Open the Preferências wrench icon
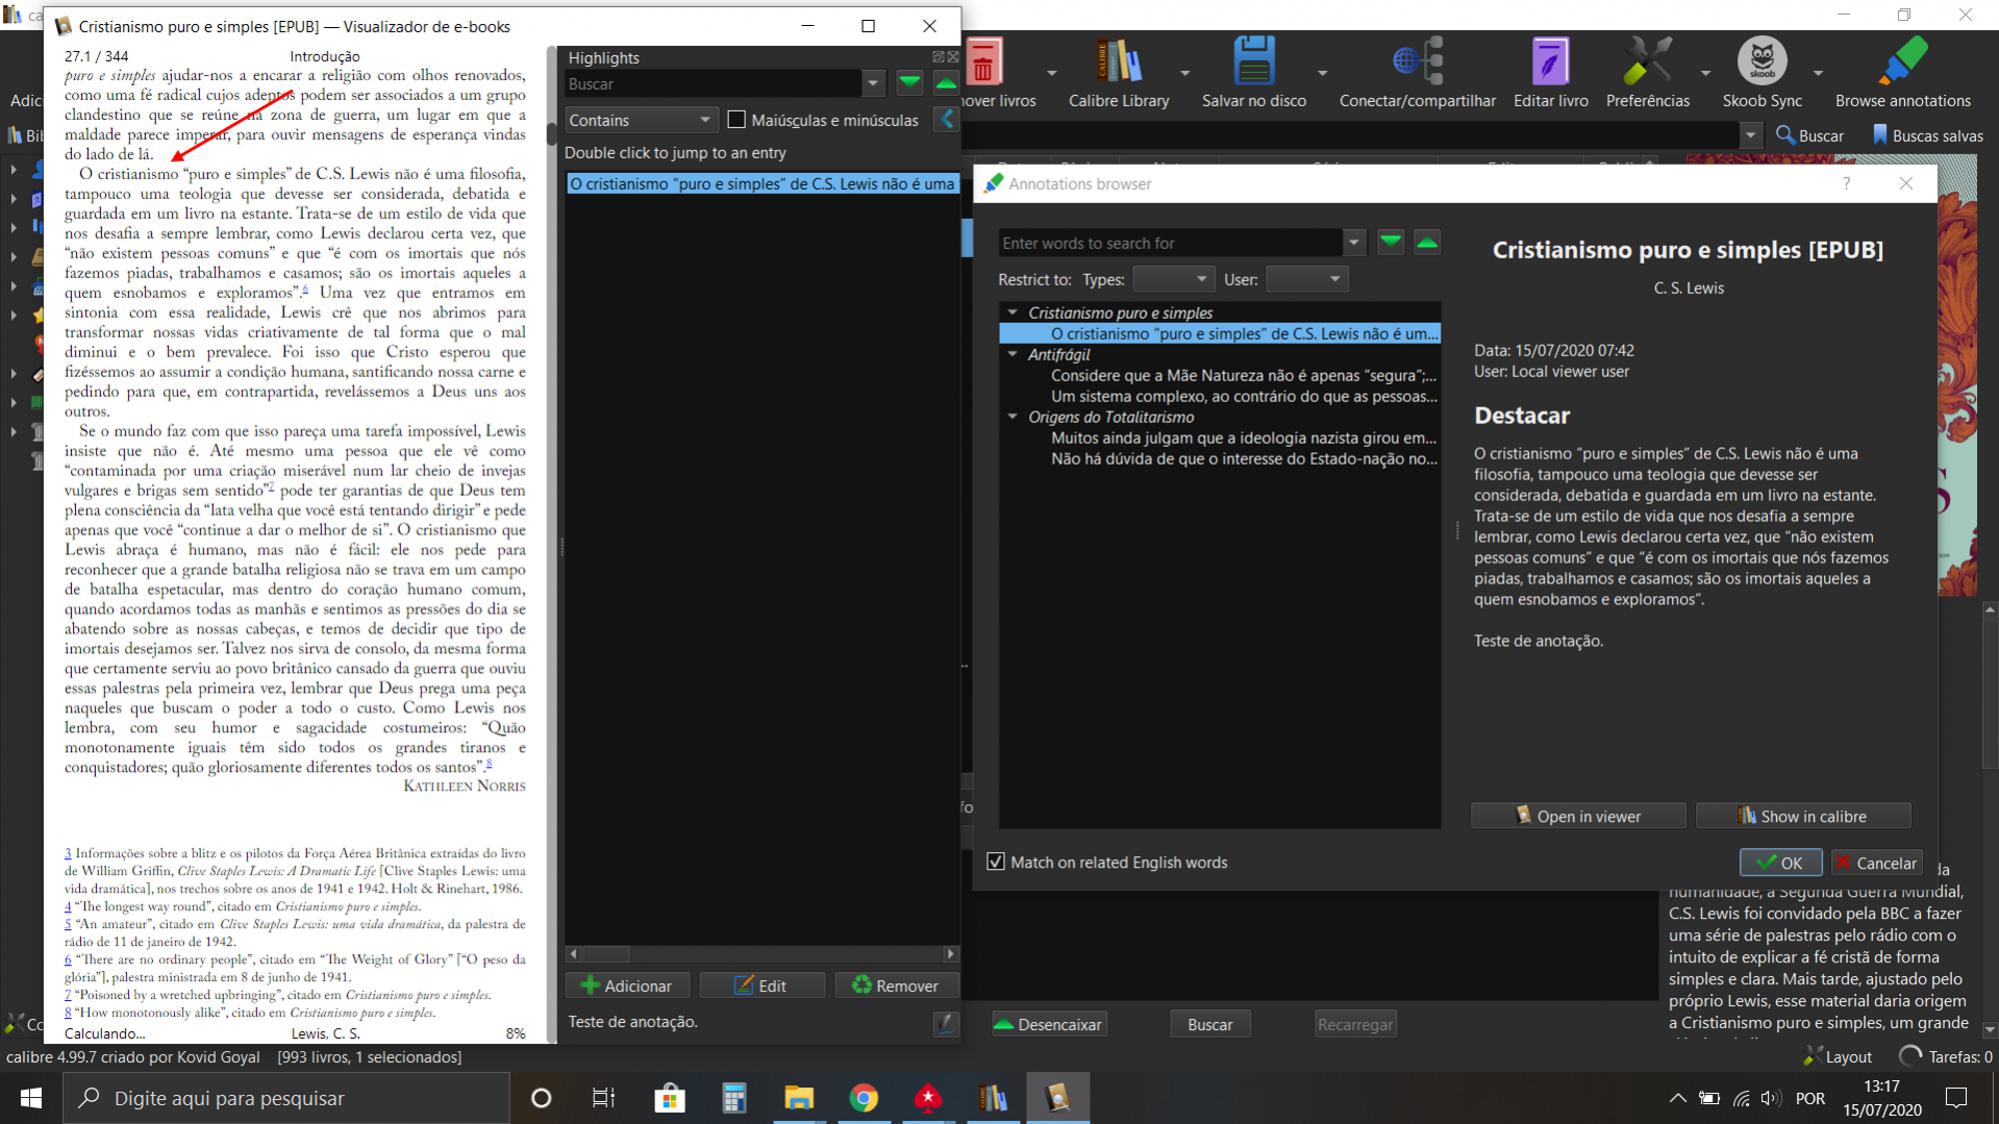 tap(1647, 62)
